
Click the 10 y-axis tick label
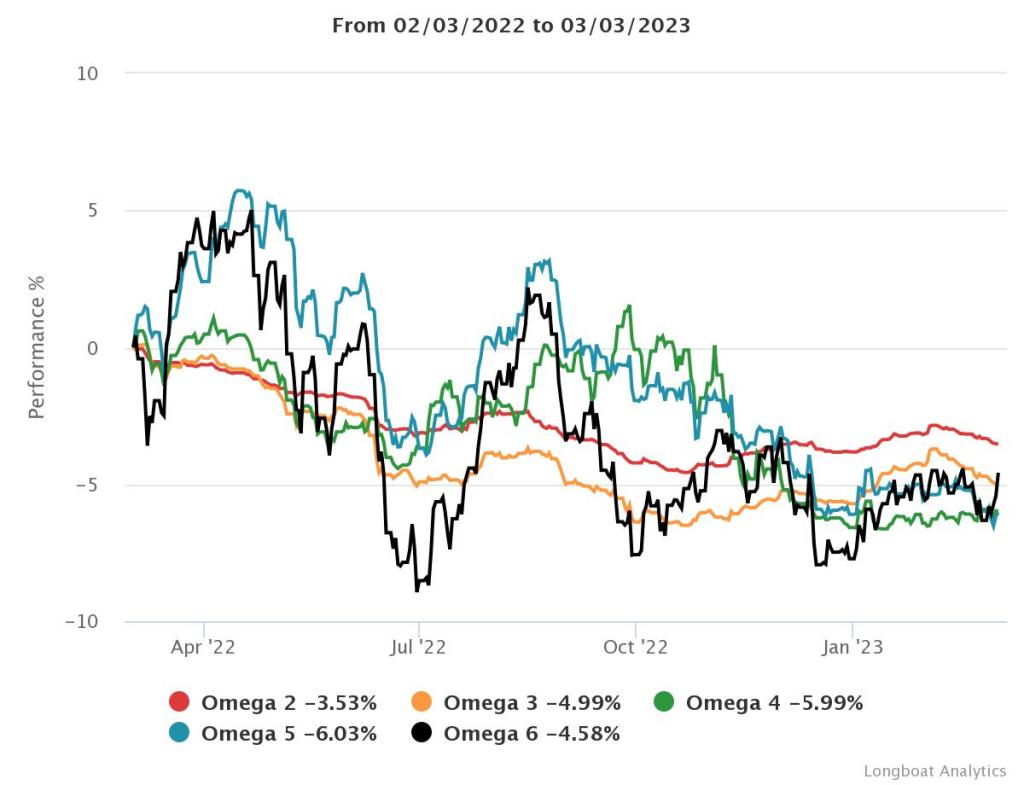pyautogui.click(x=89, y=73)
